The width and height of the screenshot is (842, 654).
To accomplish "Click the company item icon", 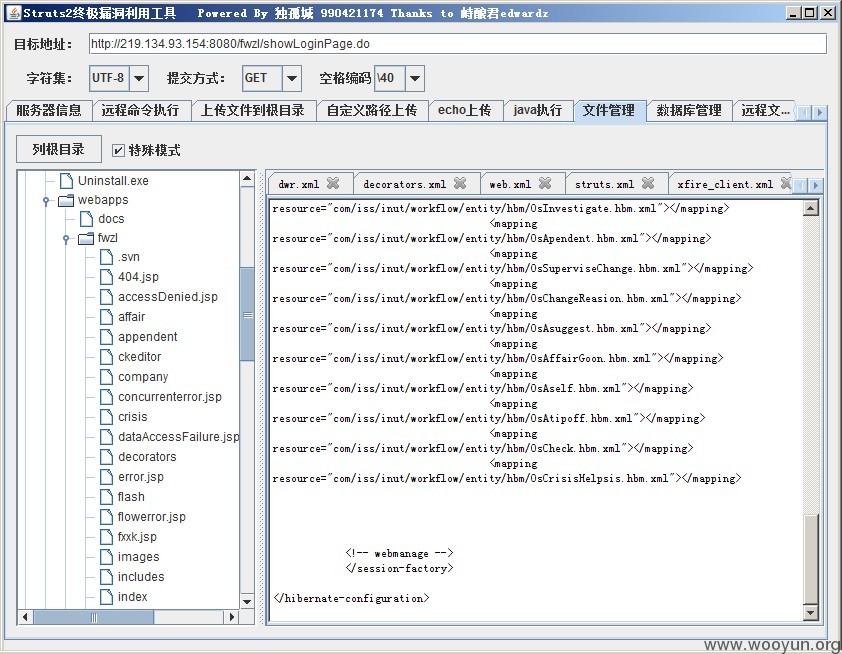I will tap(106, 377).
